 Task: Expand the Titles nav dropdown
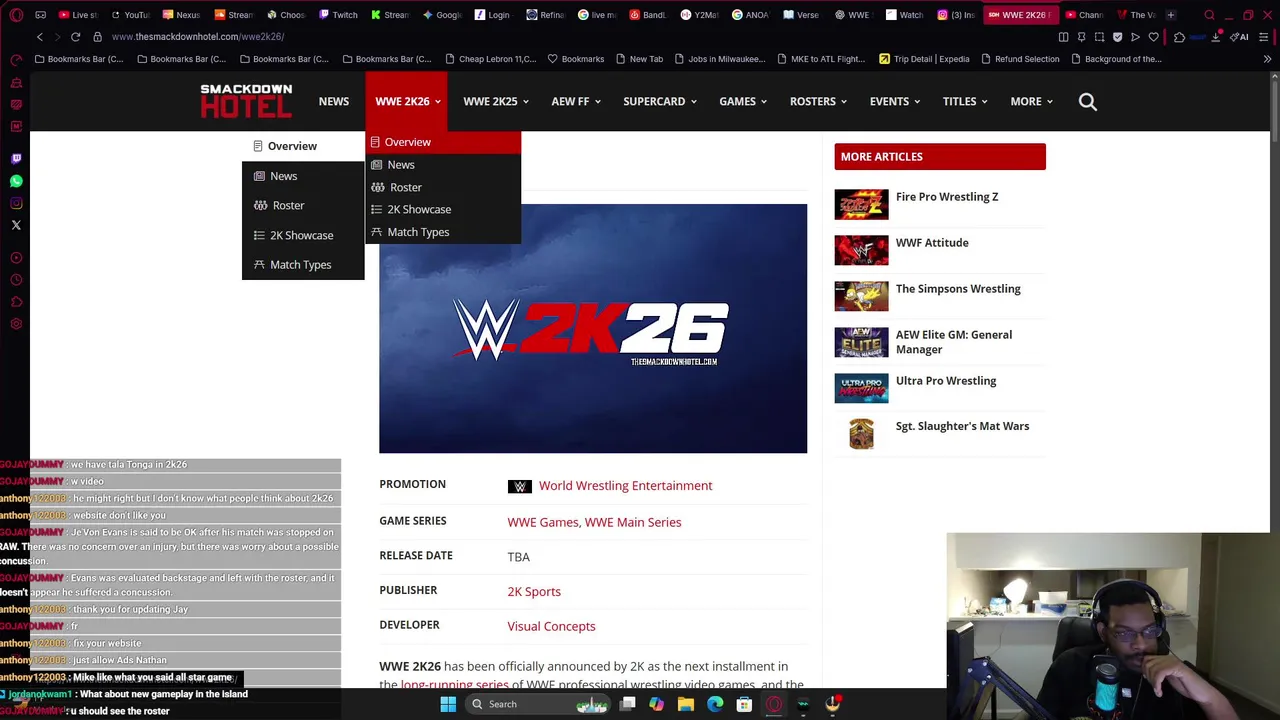tap(965, 101)
